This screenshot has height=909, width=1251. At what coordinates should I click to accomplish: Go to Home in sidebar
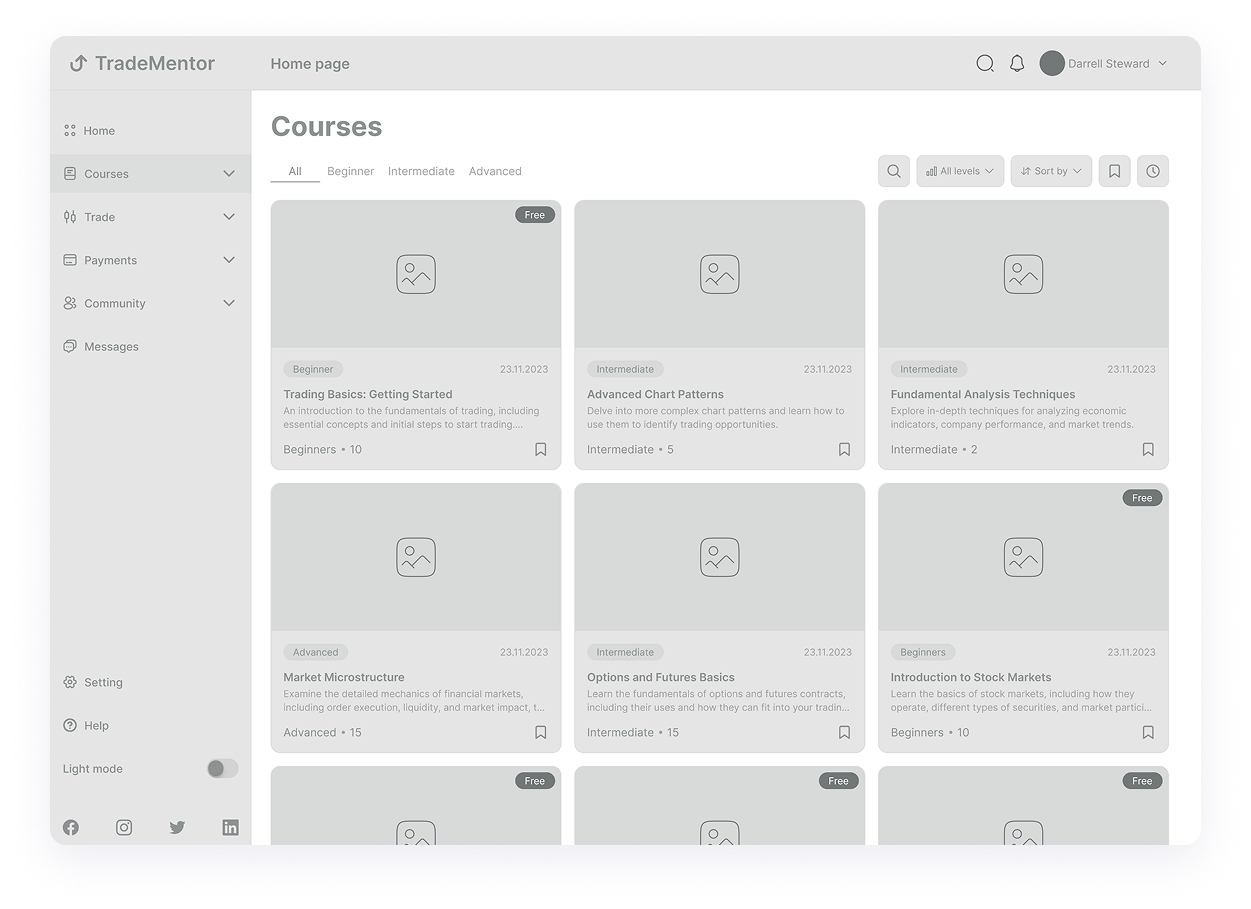tap(150, 130)
